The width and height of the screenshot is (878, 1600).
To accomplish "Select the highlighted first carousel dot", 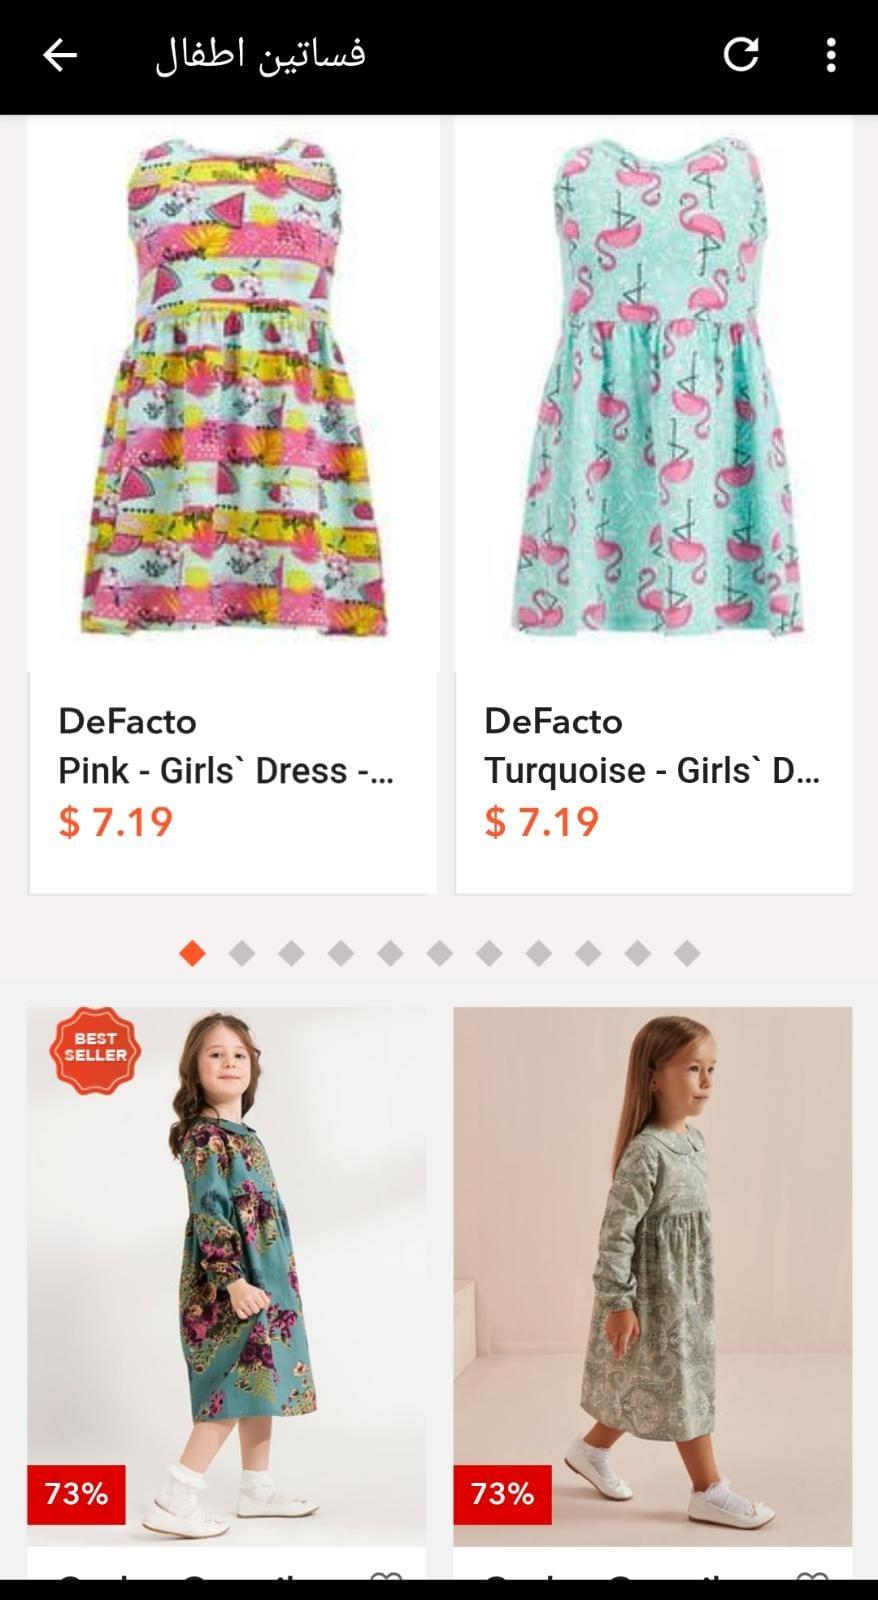I will [x=193, y=953].
